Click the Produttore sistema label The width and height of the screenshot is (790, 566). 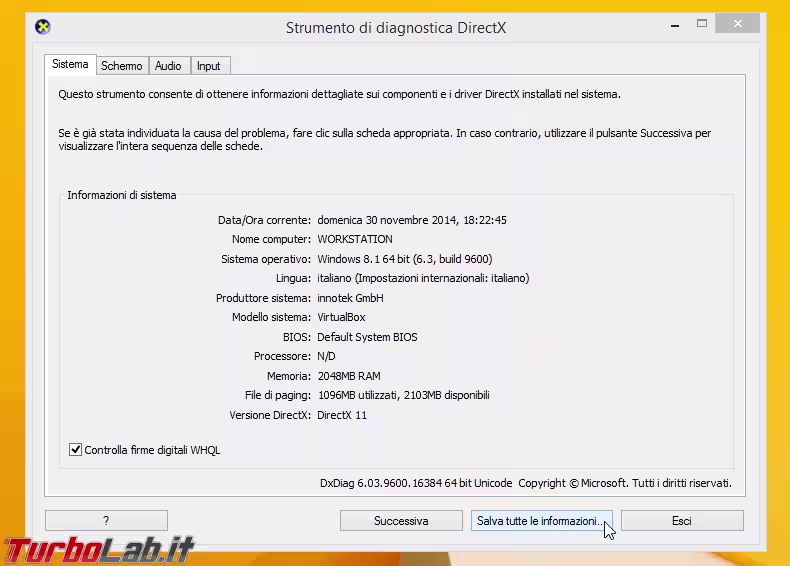(264, 298)
